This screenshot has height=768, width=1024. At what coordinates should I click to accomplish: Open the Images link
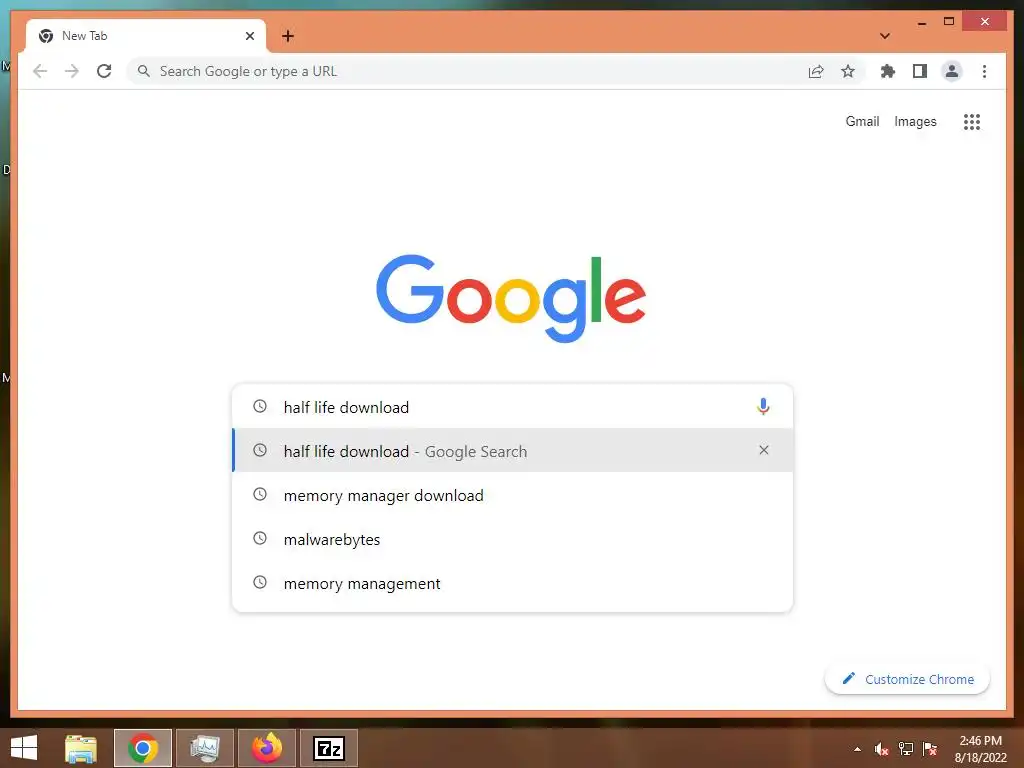click(915, 121)
